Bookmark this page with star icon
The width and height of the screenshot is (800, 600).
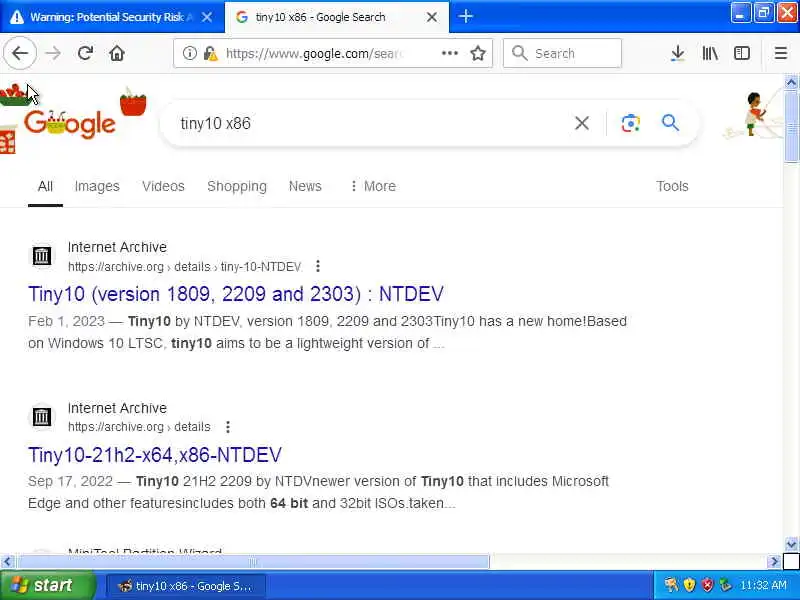478,53
